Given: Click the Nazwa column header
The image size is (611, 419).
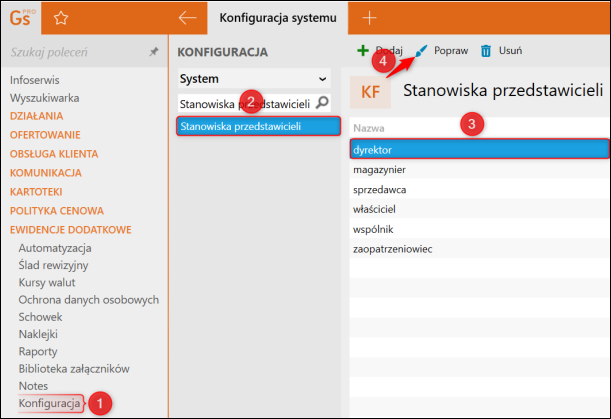Looking at the screenshot, I should [369, 128].
